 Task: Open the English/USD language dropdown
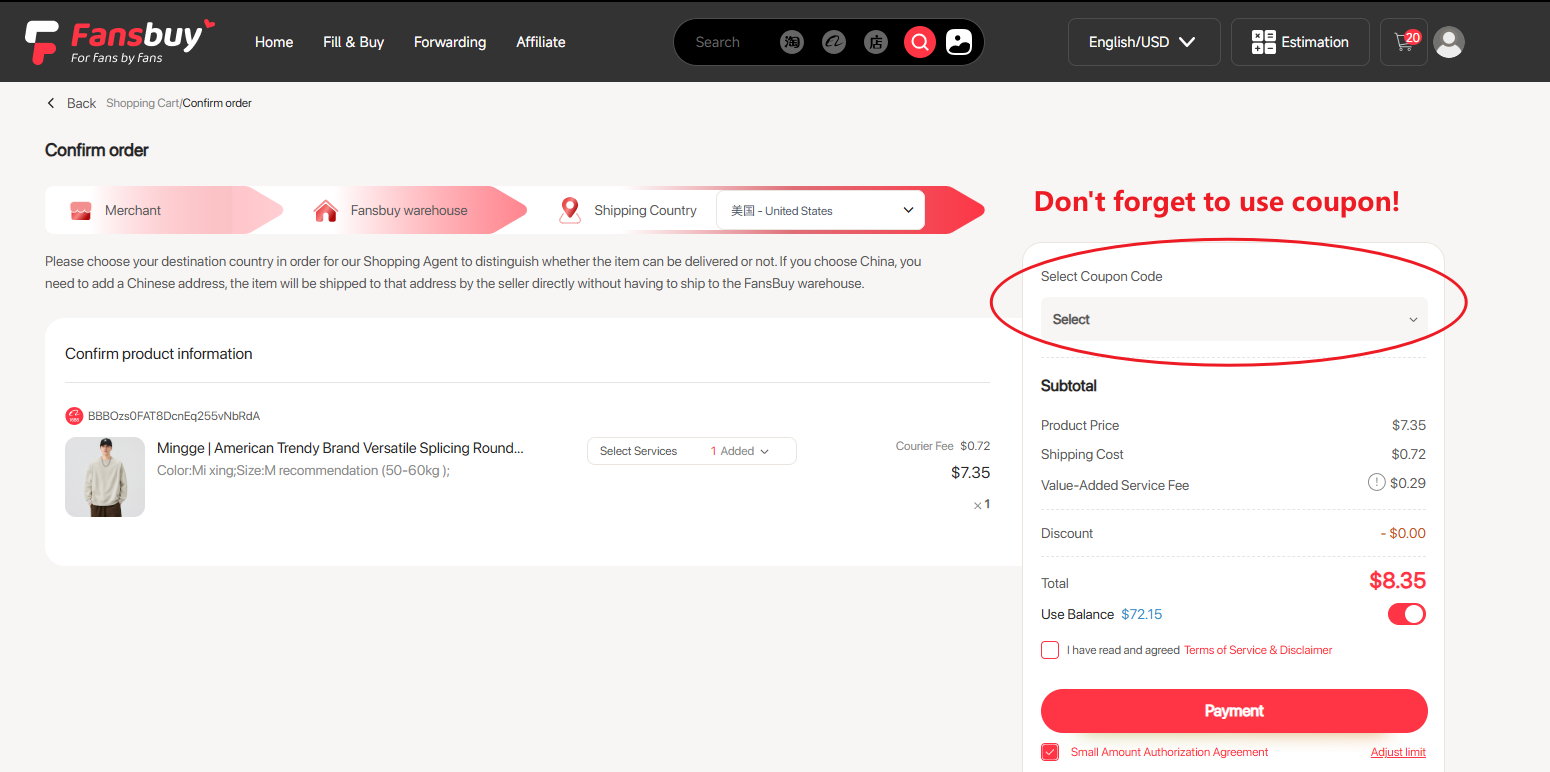click(1144, 42)
